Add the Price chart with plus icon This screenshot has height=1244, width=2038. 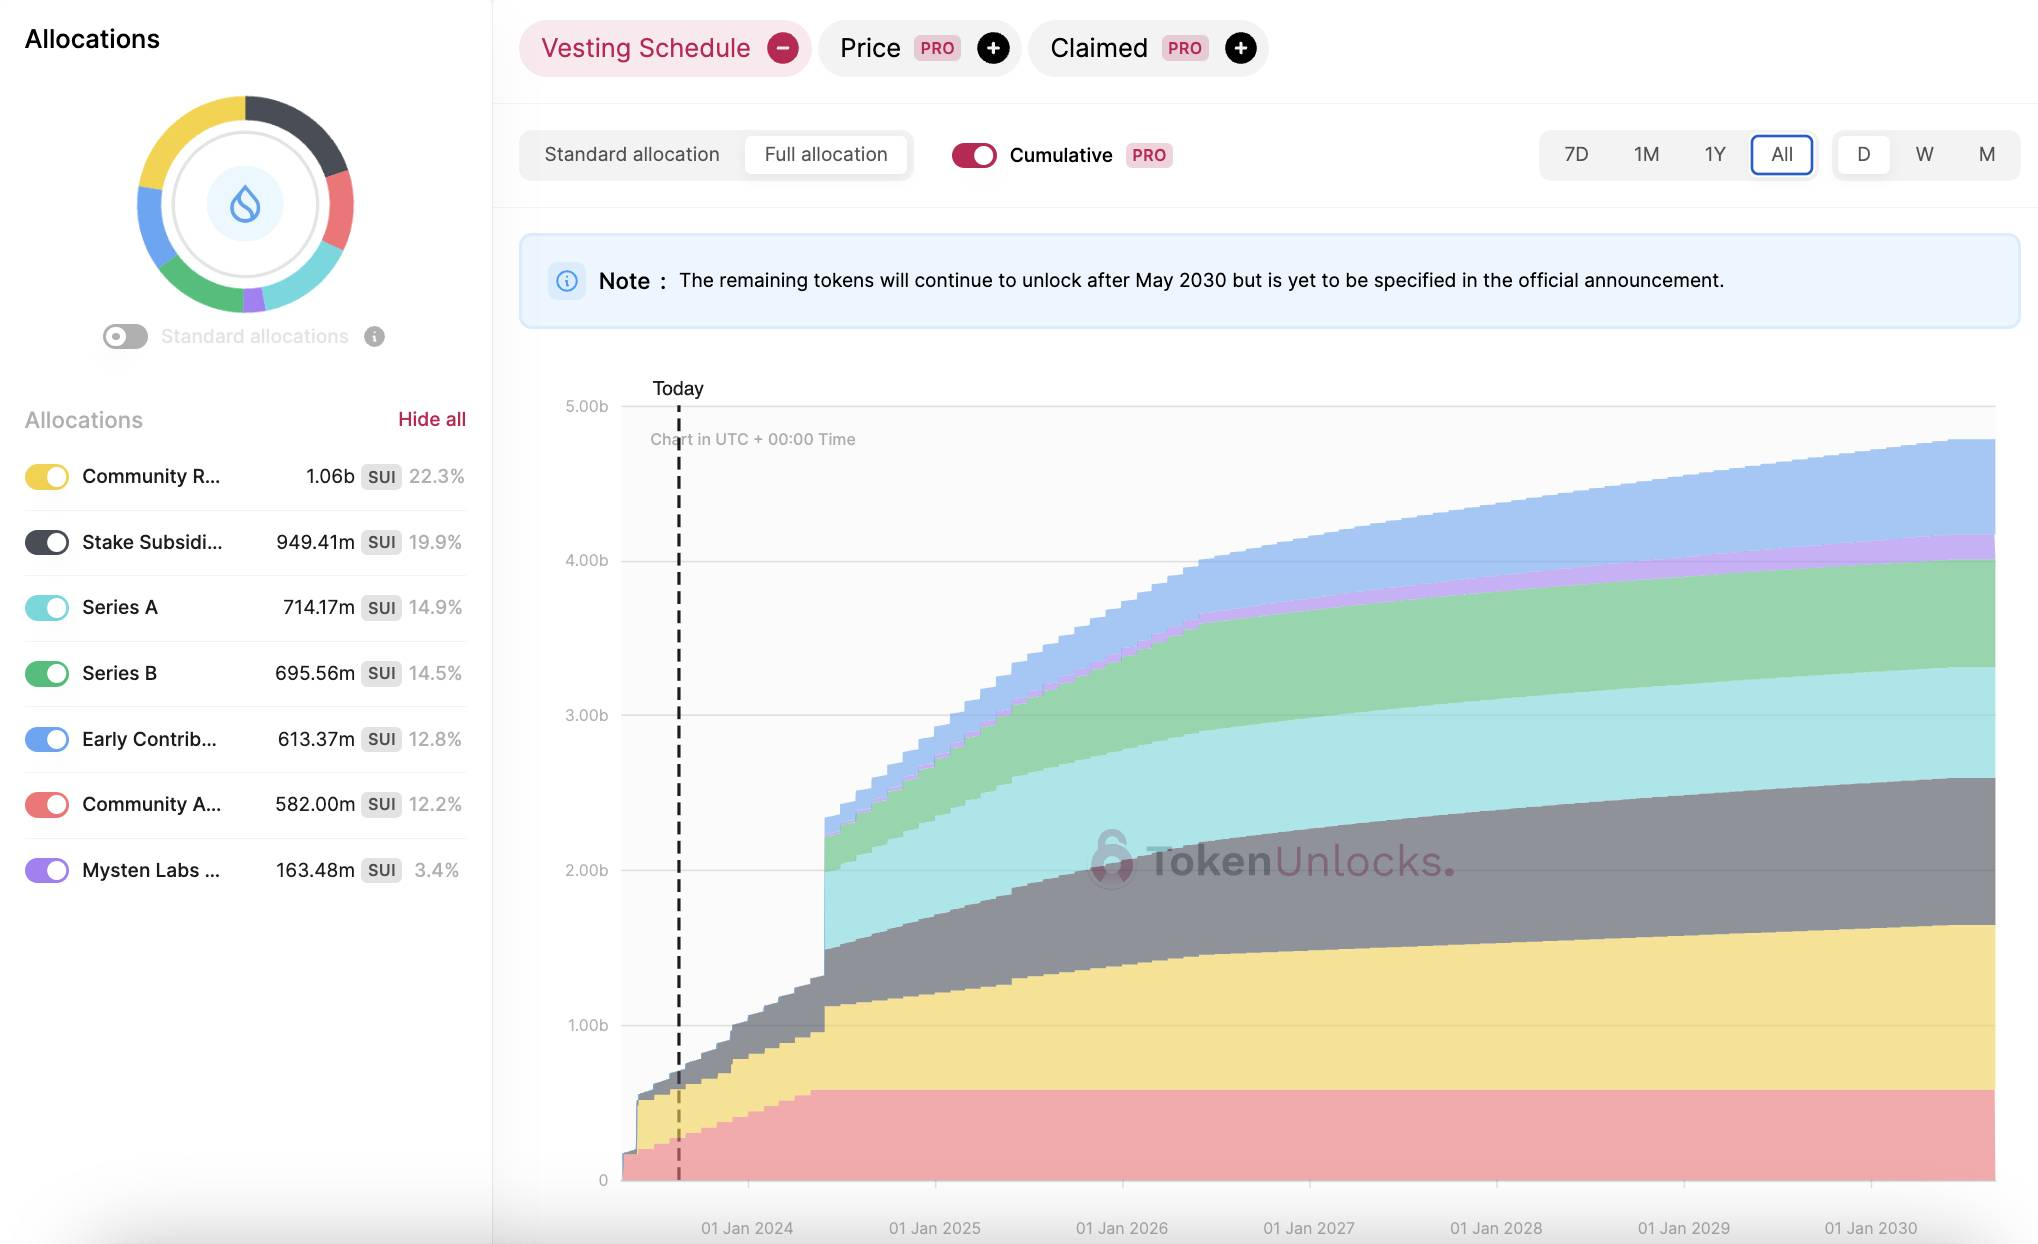pos(993,48)
